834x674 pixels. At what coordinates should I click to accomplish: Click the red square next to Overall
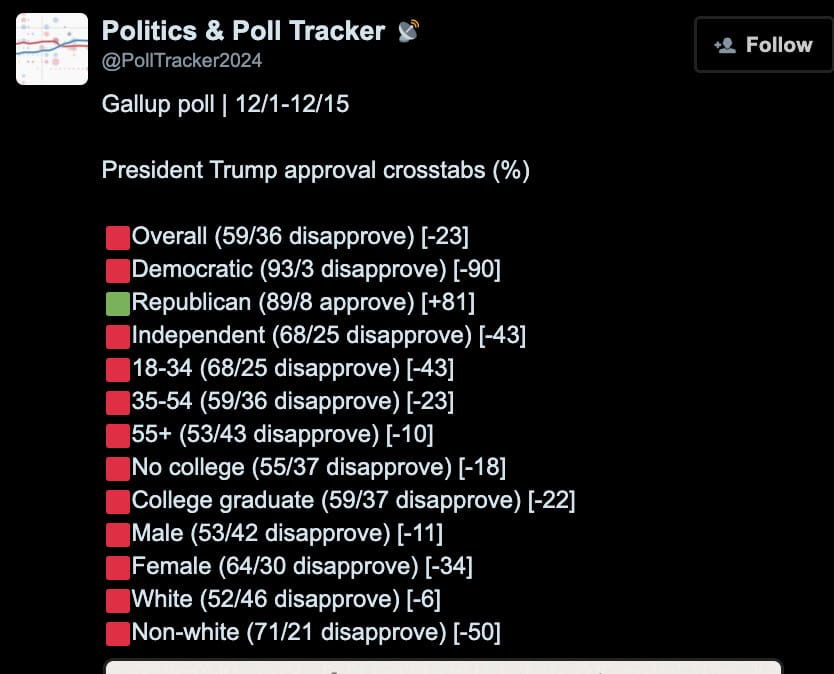point(118,237)
